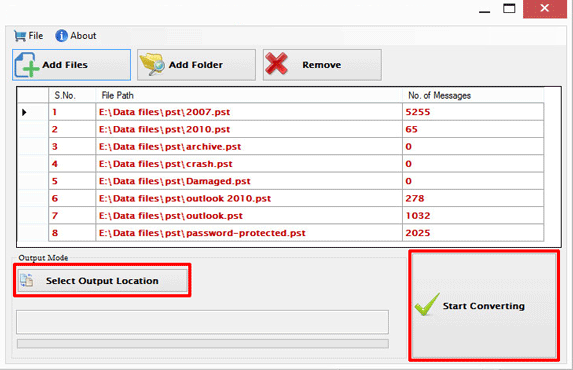Close the converter window
This screenshot has height=370, width=573.
tap(544, 9)
